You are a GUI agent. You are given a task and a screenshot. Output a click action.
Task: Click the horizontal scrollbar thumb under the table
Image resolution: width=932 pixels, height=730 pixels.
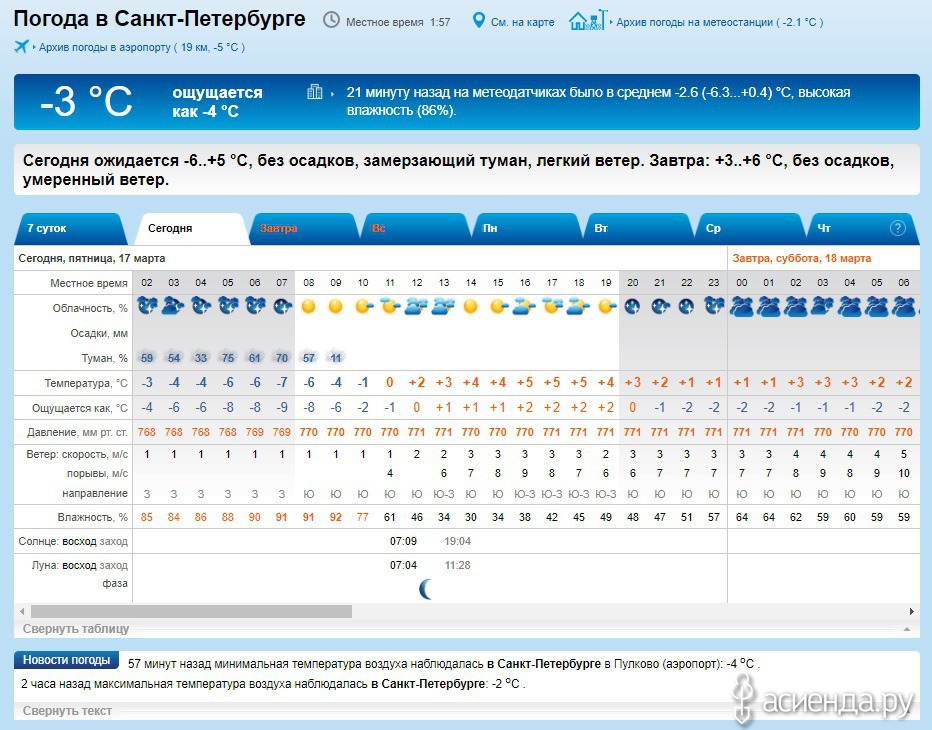click(190, 611)
